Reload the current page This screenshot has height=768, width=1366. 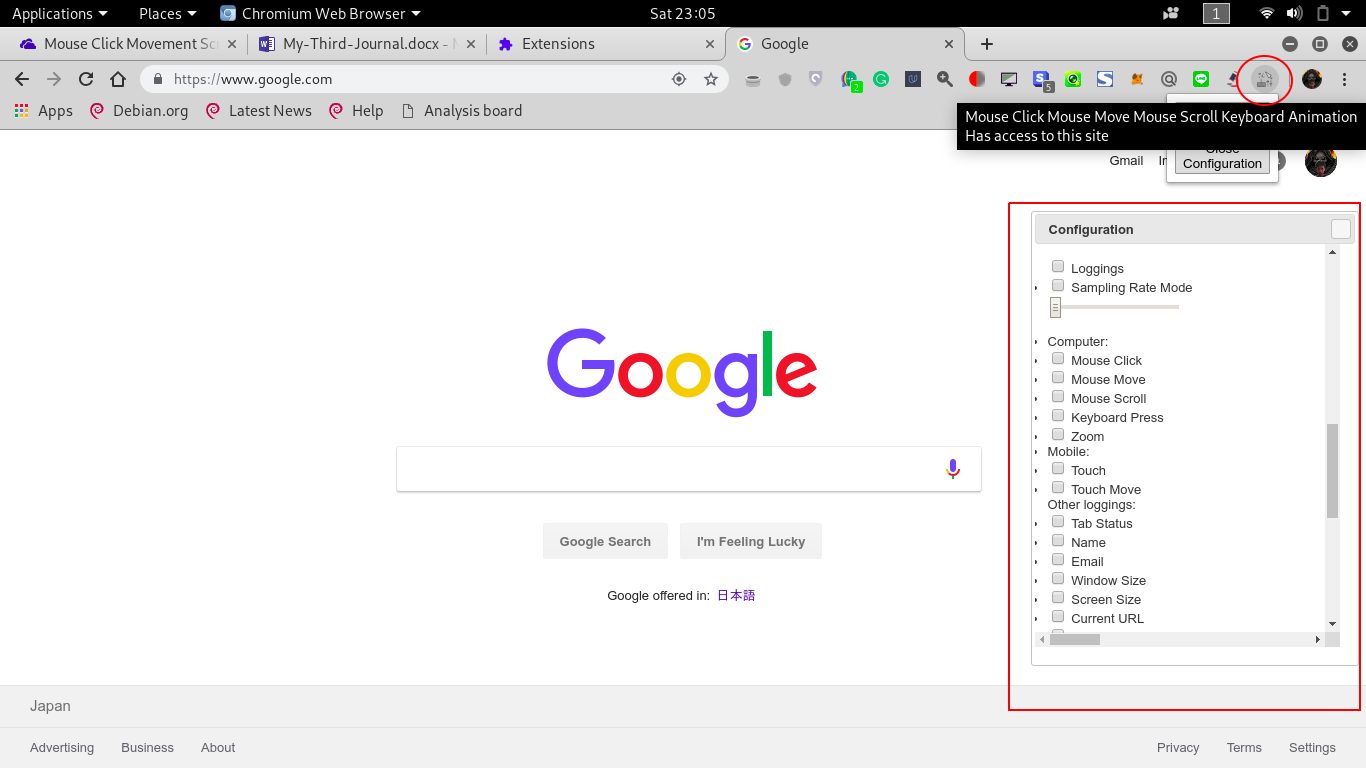[x=86, y=79]
